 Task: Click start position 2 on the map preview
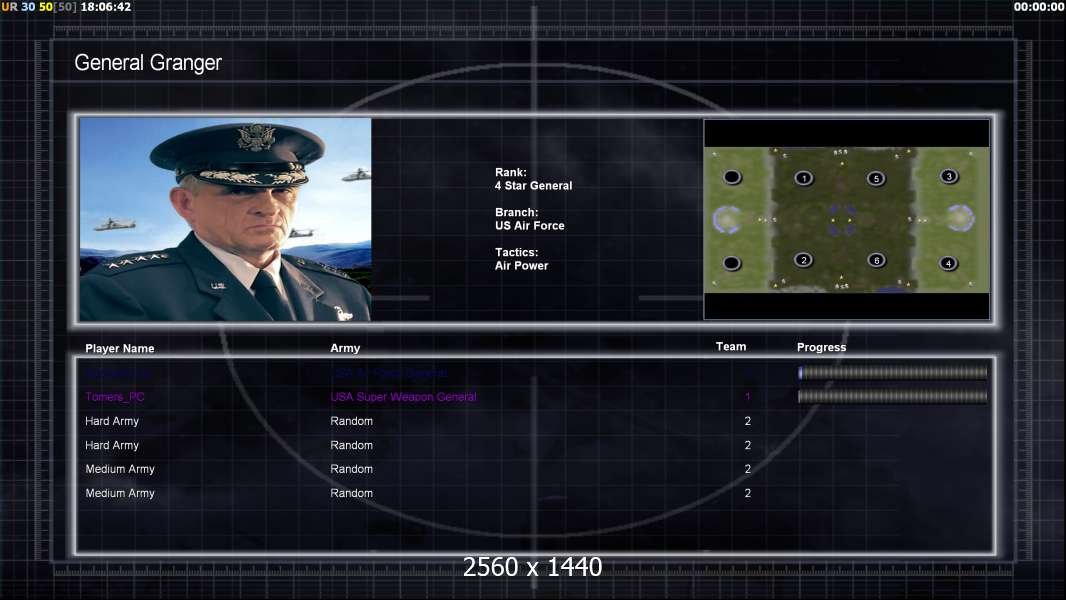click(x=804, y=260)
